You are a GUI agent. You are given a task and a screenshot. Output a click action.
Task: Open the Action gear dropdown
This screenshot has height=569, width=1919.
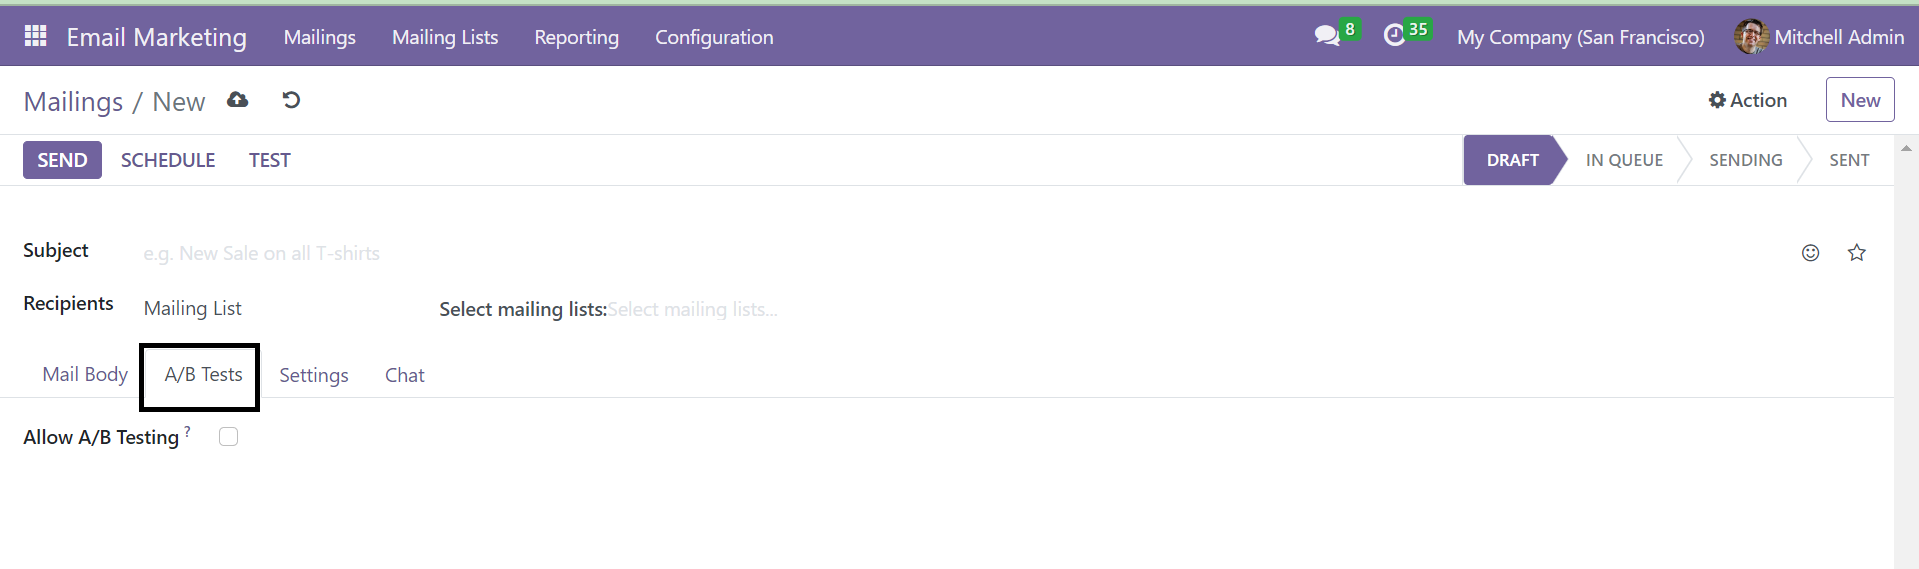tap(1748, 100)
